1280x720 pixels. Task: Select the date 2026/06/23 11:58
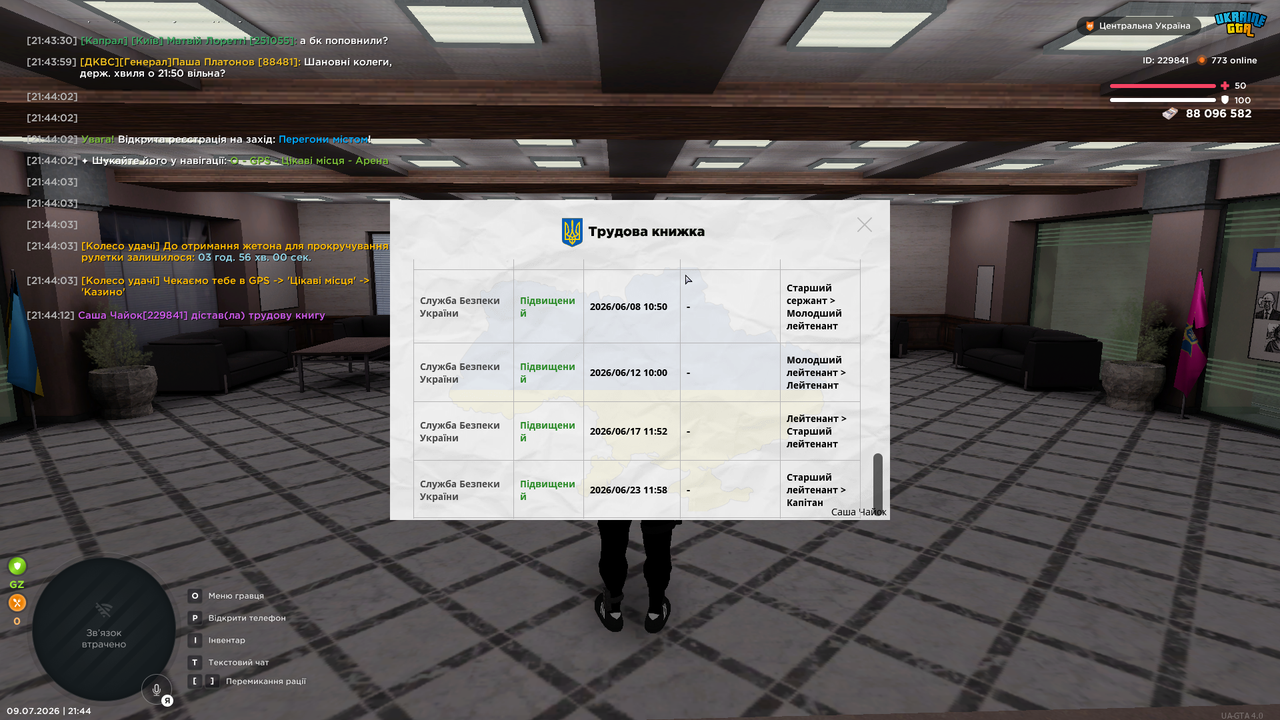tap(628, 490)
